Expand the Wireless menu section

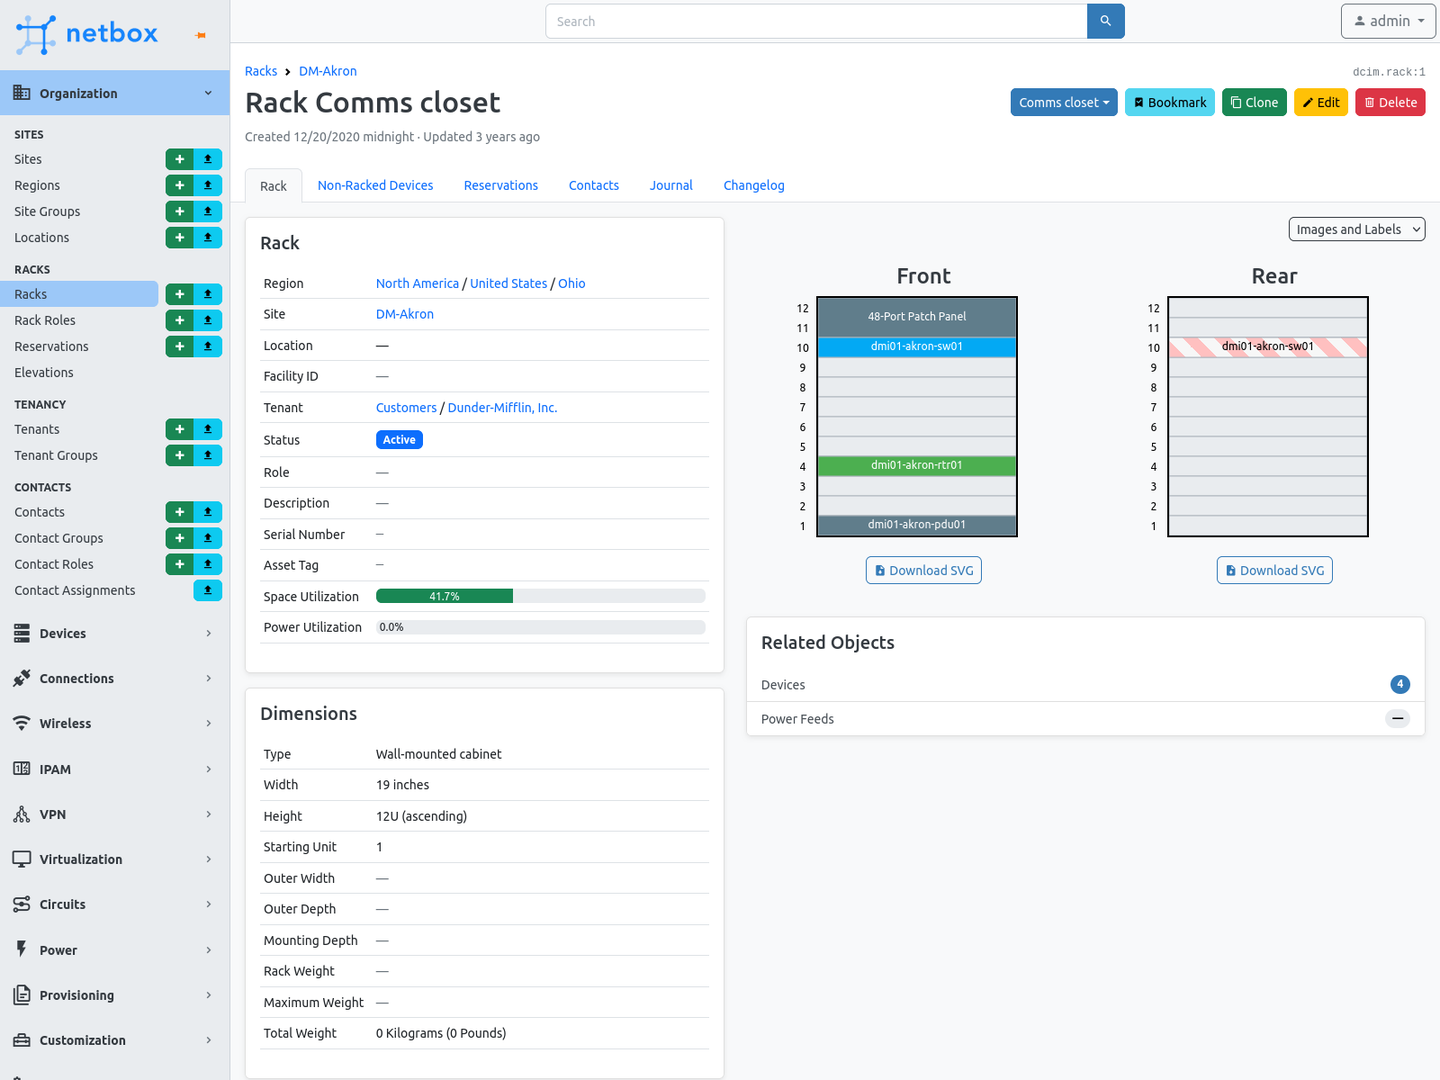[x=114, y=723]
